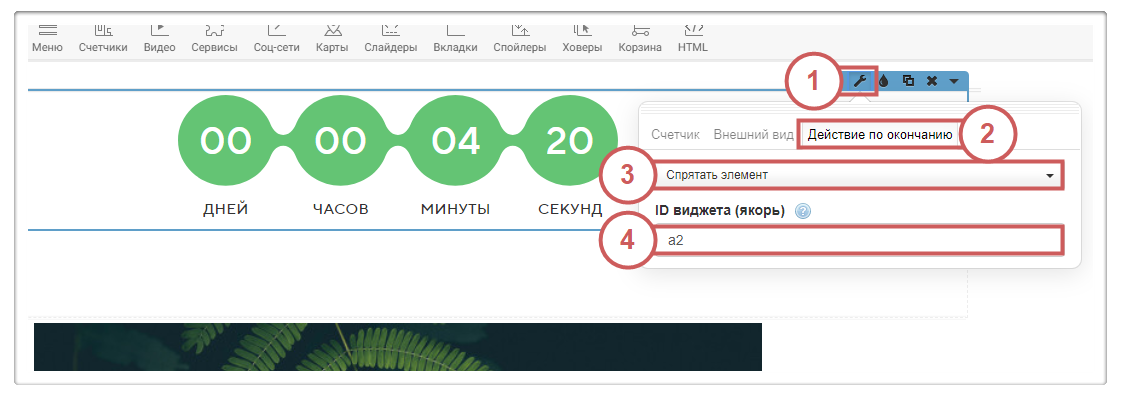Open the Вкладки widget category
The height and width of the screenshot is (395, 1122).
(x=455, y=40)
